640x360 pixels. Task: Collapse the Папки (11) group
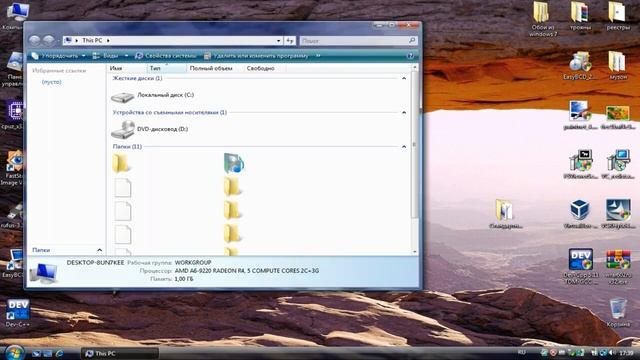click(404, 147)
